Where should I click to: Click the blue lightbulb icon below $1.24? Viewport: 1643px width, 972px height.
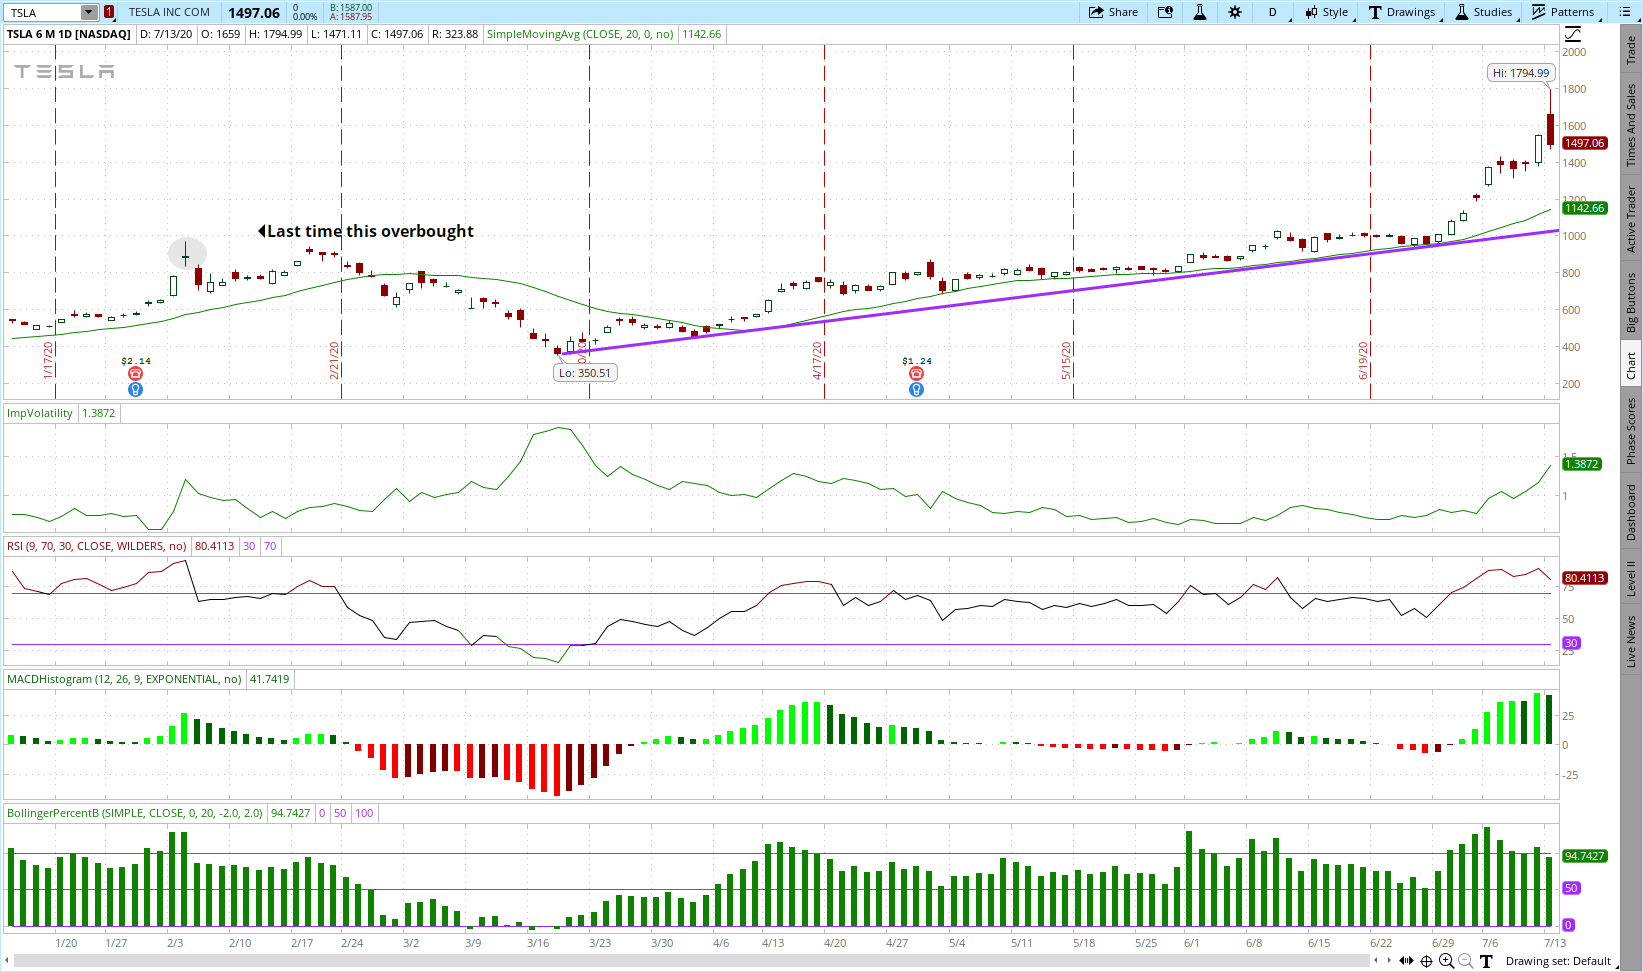[x=916, y=390]
